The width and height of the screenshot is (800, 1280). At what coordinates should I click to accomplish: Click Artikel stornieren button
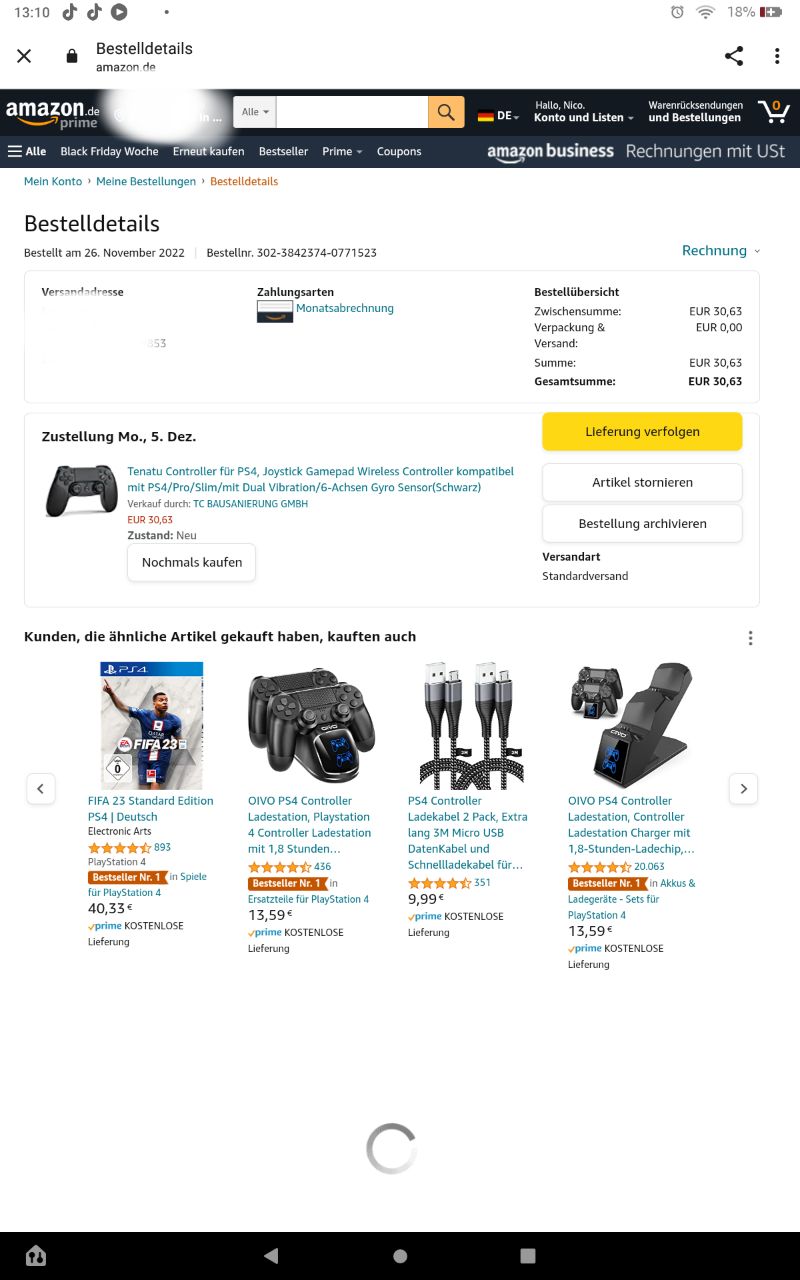point(642,482)
